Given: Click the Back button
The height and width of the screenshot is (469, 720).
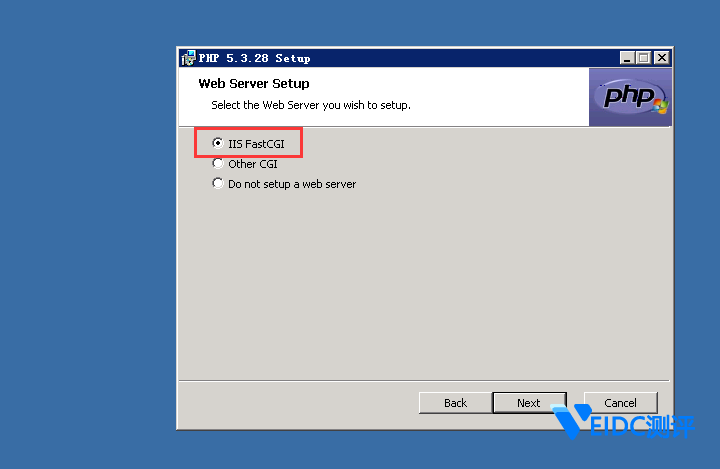Looking at the screenshot, I should (x=455, y=403).
